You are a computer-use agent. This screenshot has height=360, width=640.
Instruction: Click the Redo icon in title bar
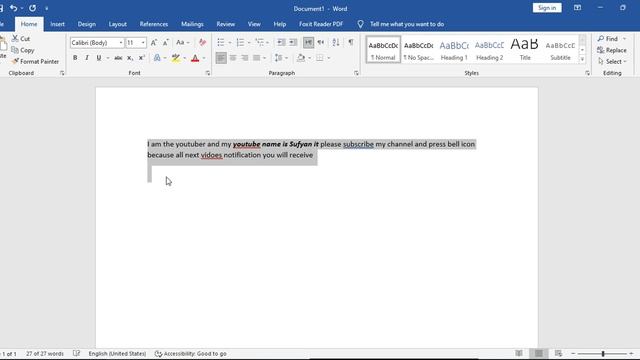click(32, 8)
